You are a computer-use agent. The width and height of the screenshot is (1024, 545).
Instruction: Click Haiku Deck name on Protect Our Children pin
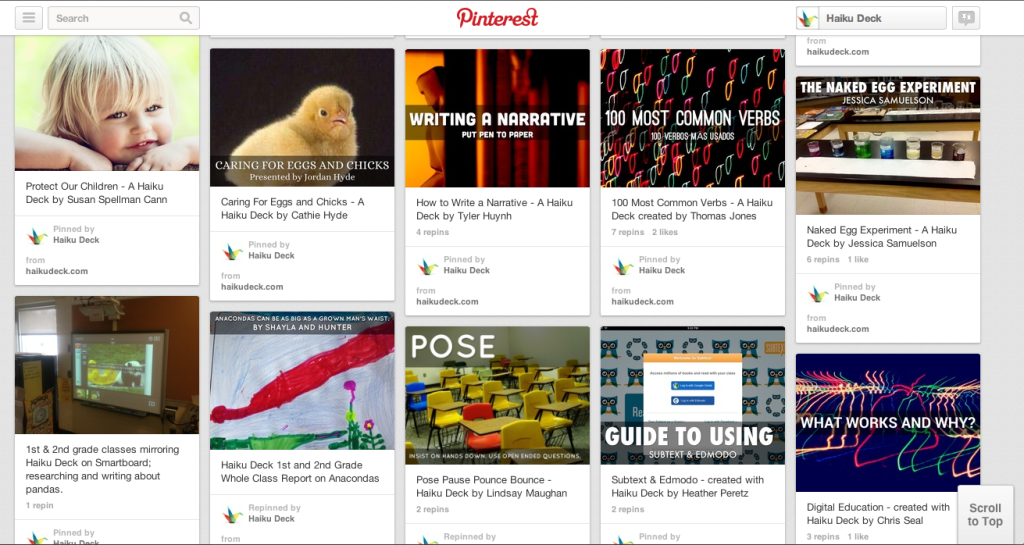[x=76, y=240]
